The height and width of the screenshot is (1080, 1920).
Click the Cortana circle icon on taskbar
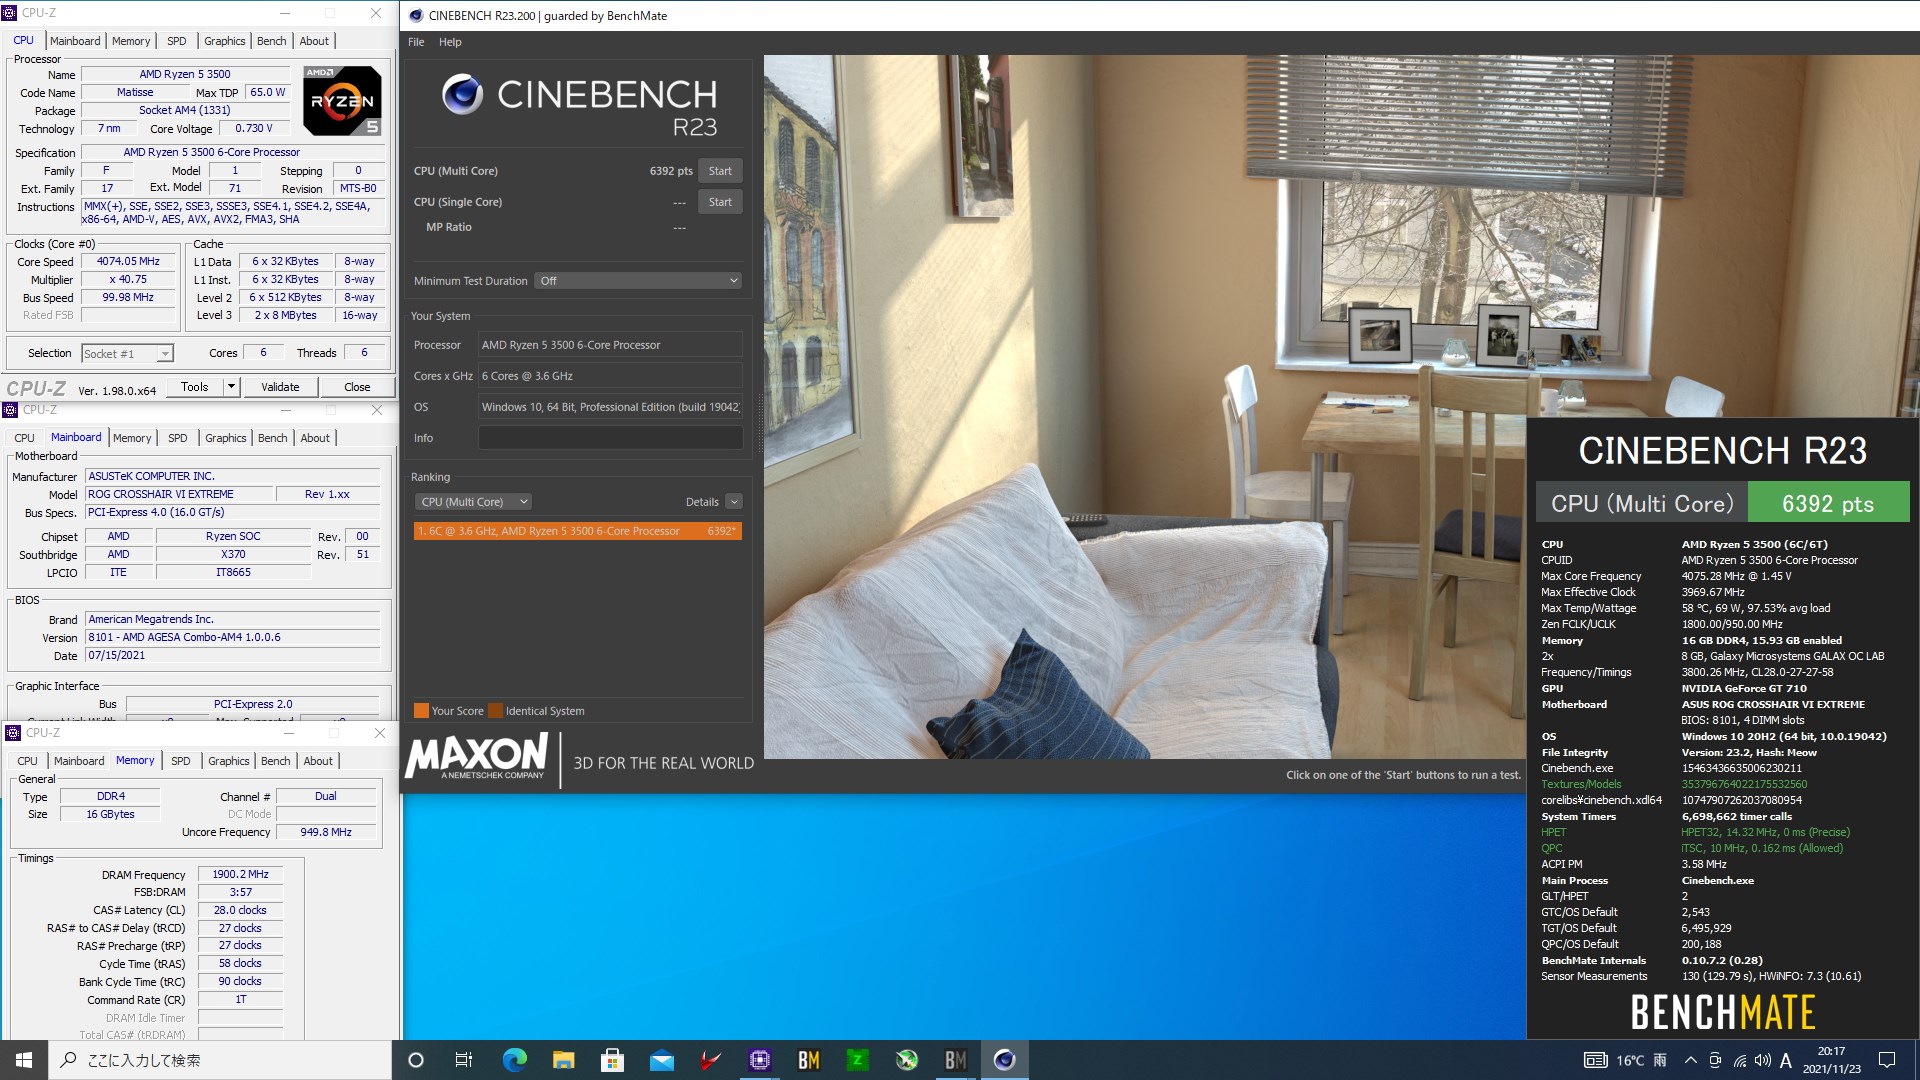[x=416, y=1060]
